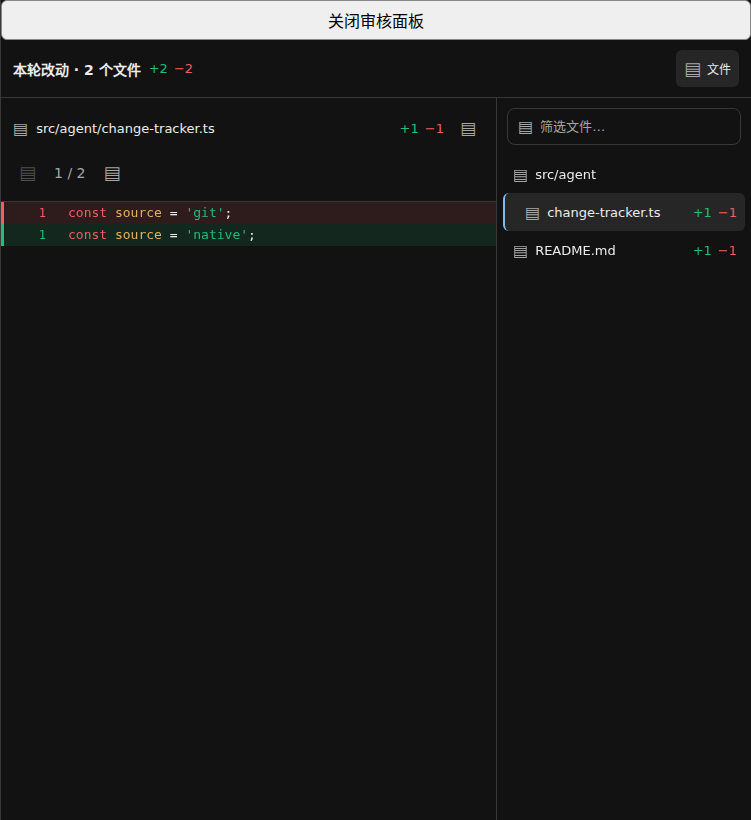The image size is (751, 820).
Task: Go to next change after 1 / 2
Action: [112, 174]
